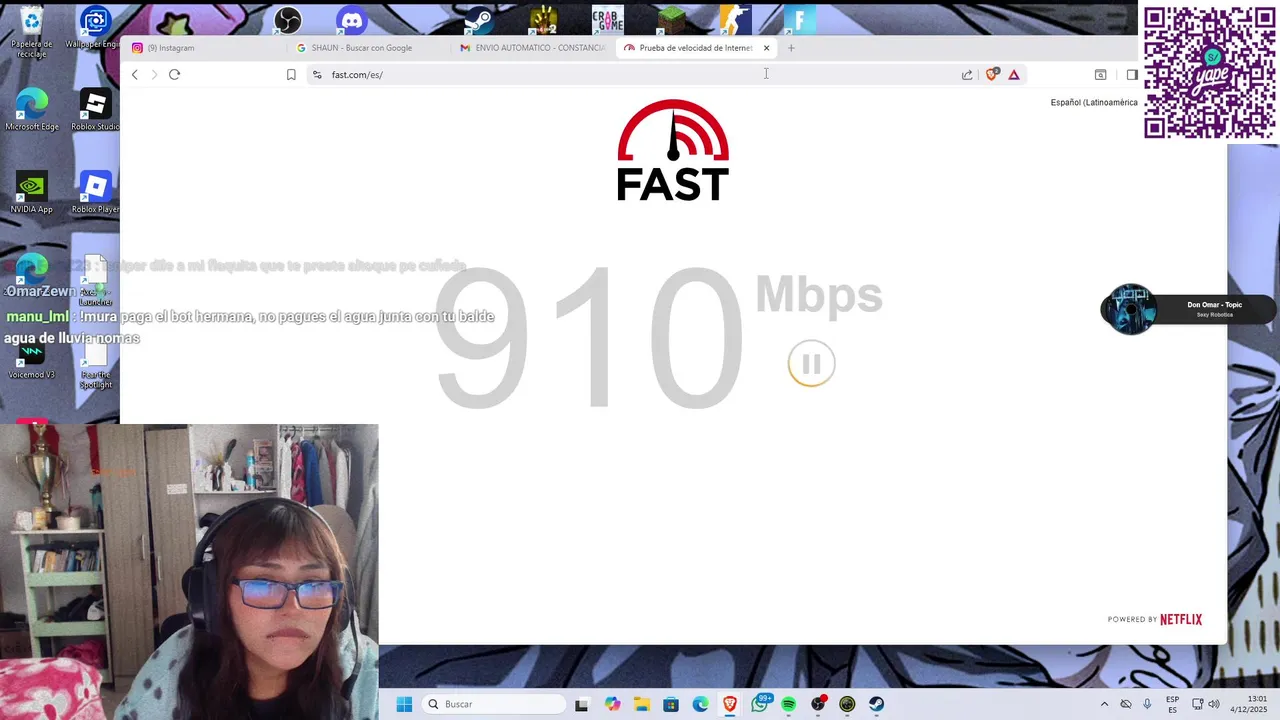Switch to the ENVIO AUTOMATICO Gmail tab
Image resolution: width=1280 pixels, height=720 pixels.
534,47
